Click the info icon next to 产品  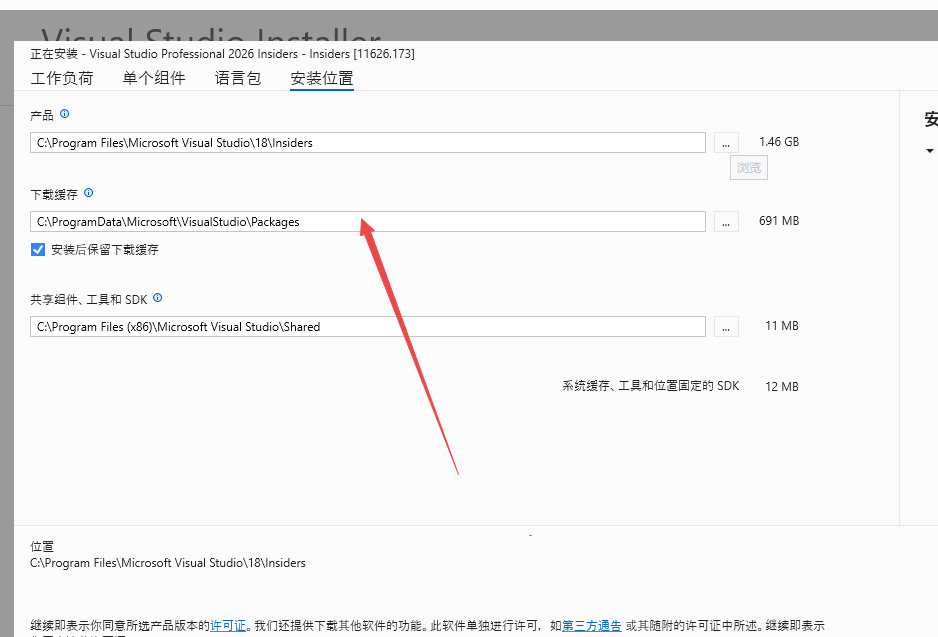pyautogui.click(x=65, y=115)
